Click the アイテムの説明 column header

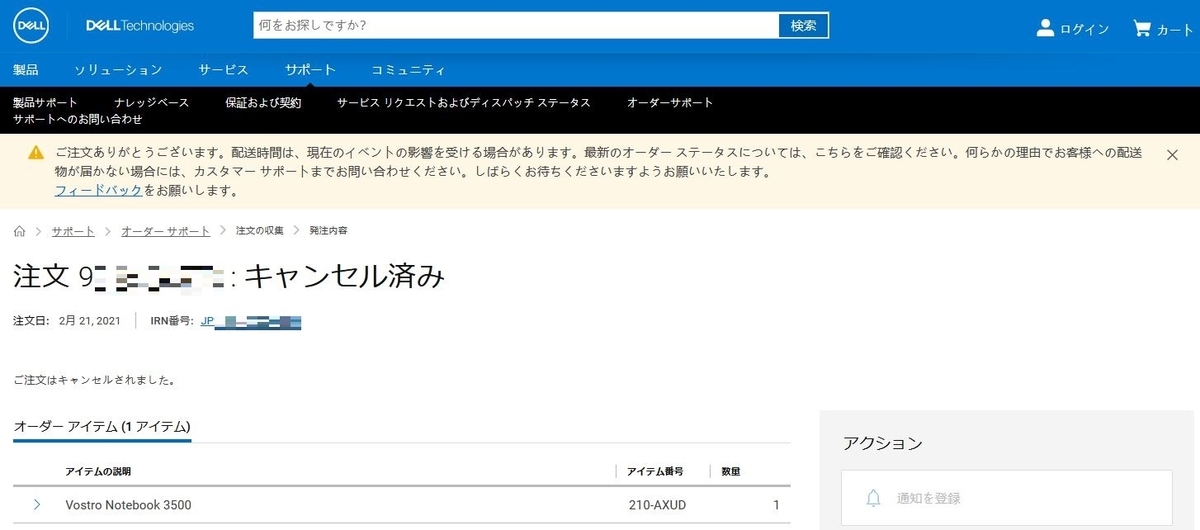[x=98, y=471]
